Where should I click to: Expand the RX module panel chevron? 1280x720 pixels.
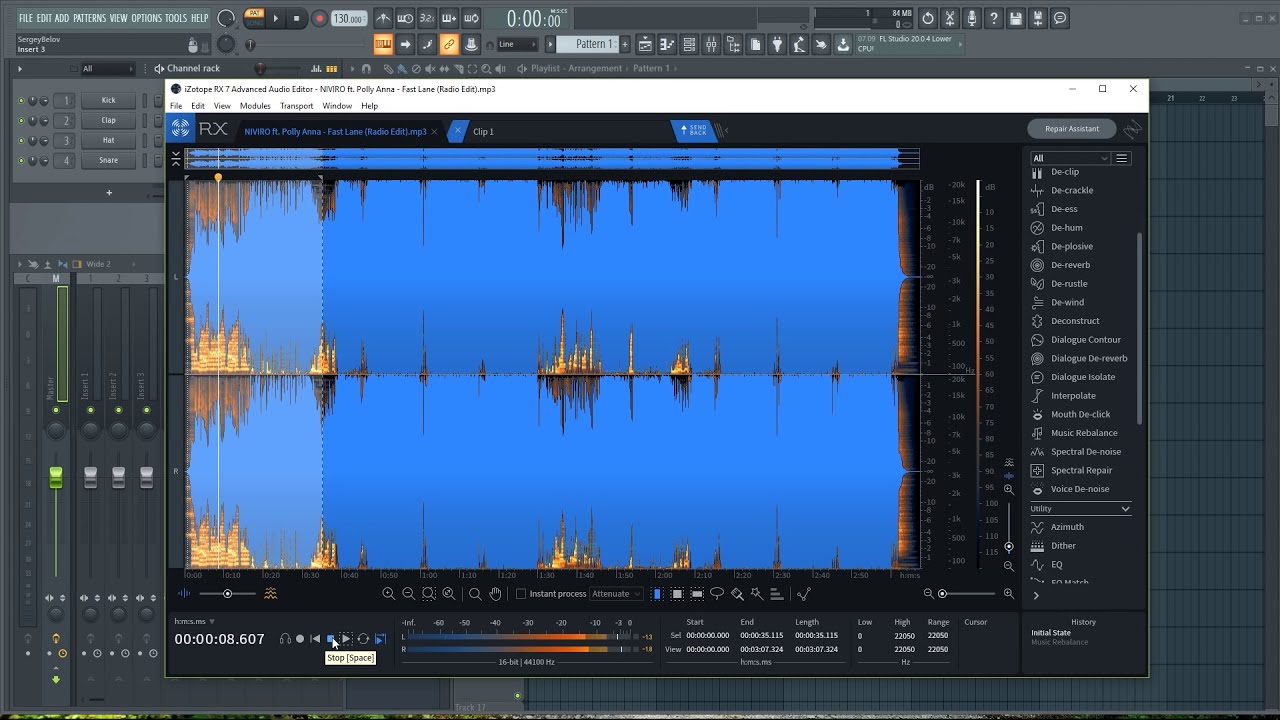coord(1036,595)
